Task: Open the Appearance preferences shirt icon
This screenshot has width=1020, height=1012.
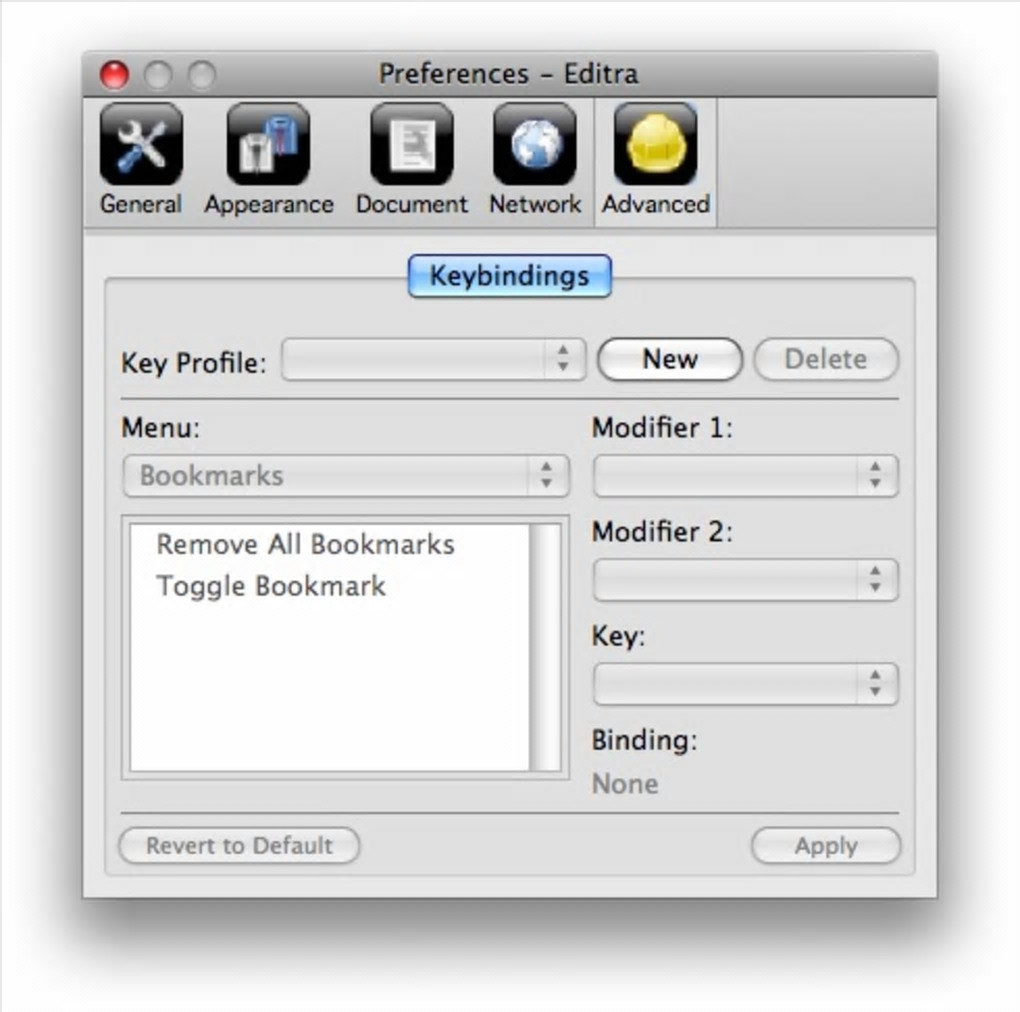Action: click(268, 144)
